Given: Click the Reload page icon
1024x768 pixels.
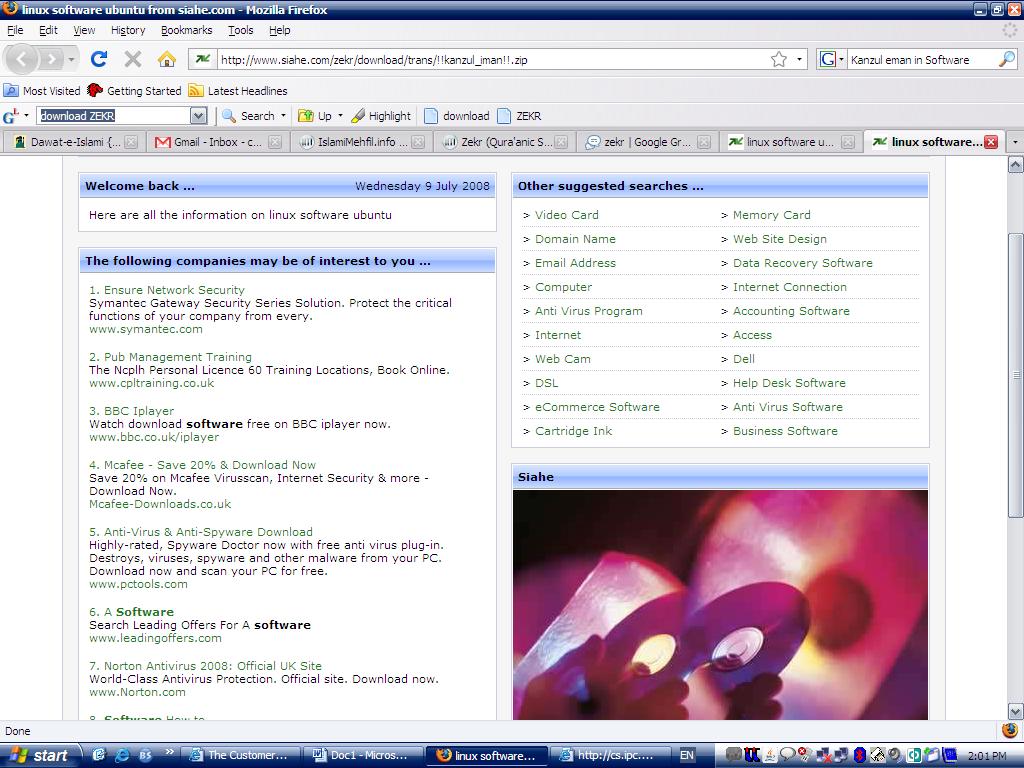Looking at the screenshot, I should click(x=99, y=59).
